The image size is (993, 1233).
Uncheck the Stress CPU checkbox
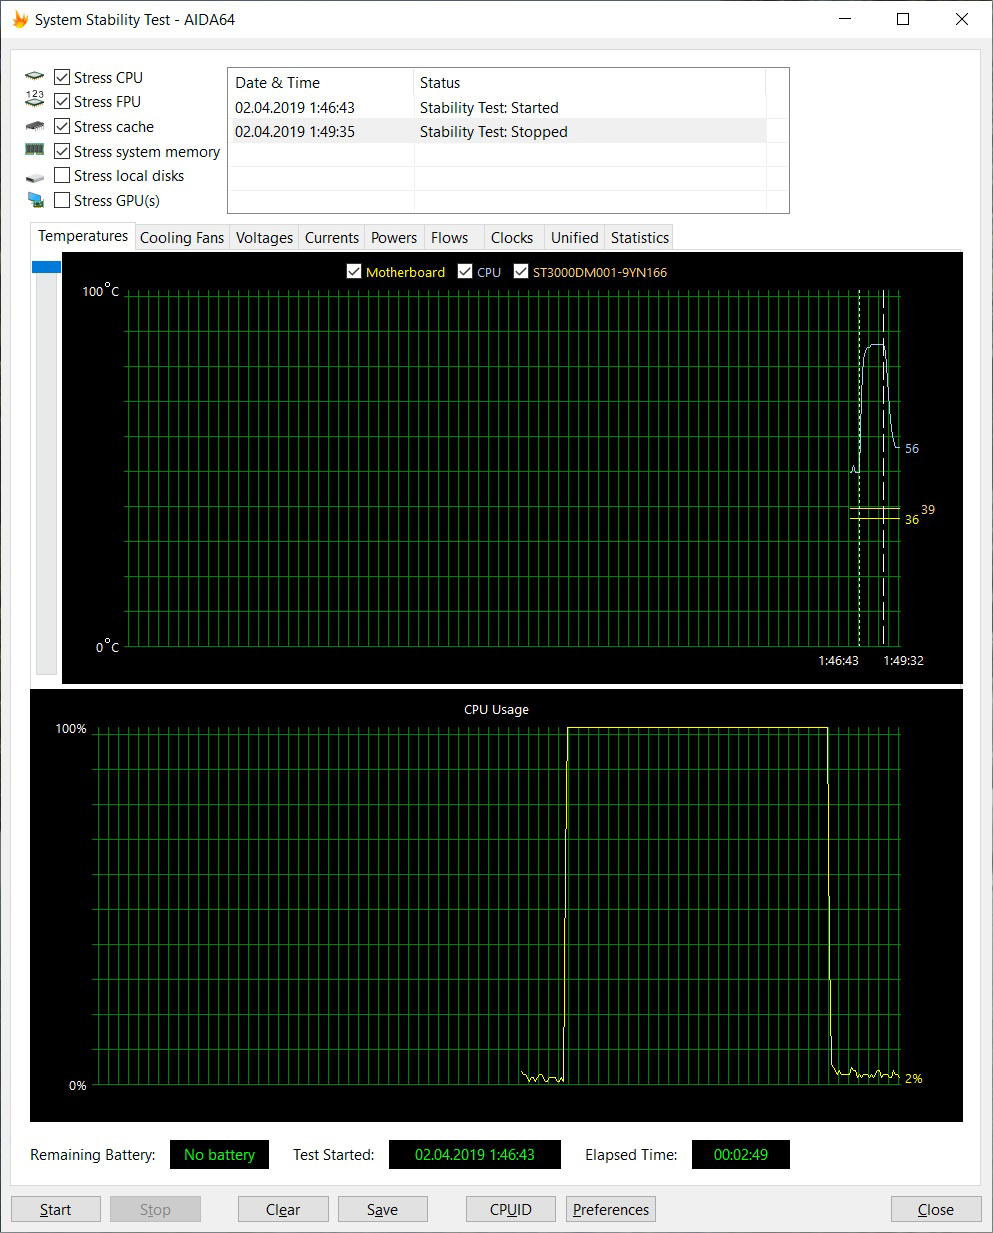coord(62,77)
